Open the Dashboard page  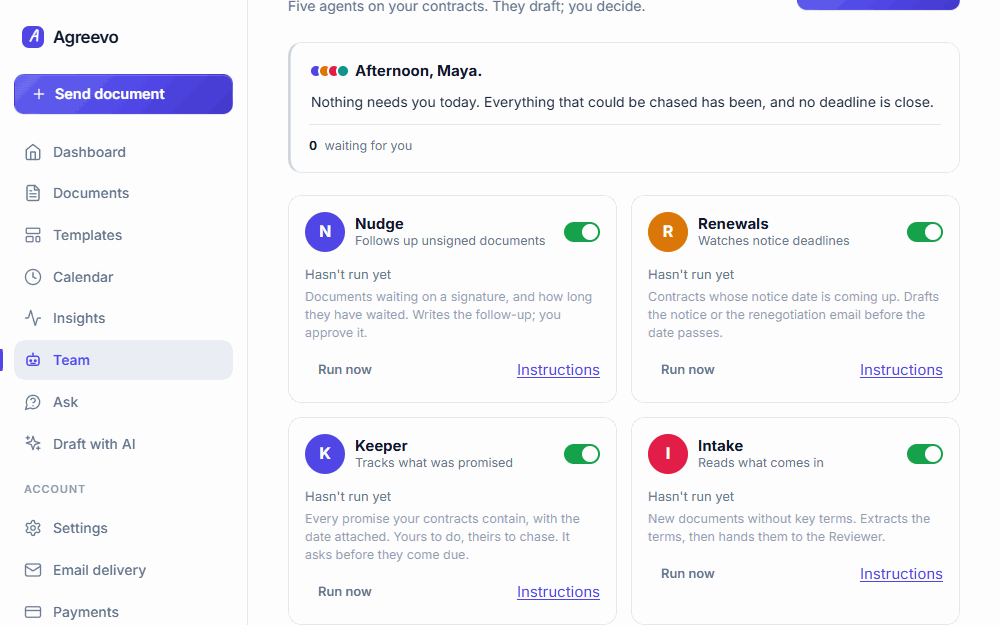pyautogui.click(x=123, y=152)
